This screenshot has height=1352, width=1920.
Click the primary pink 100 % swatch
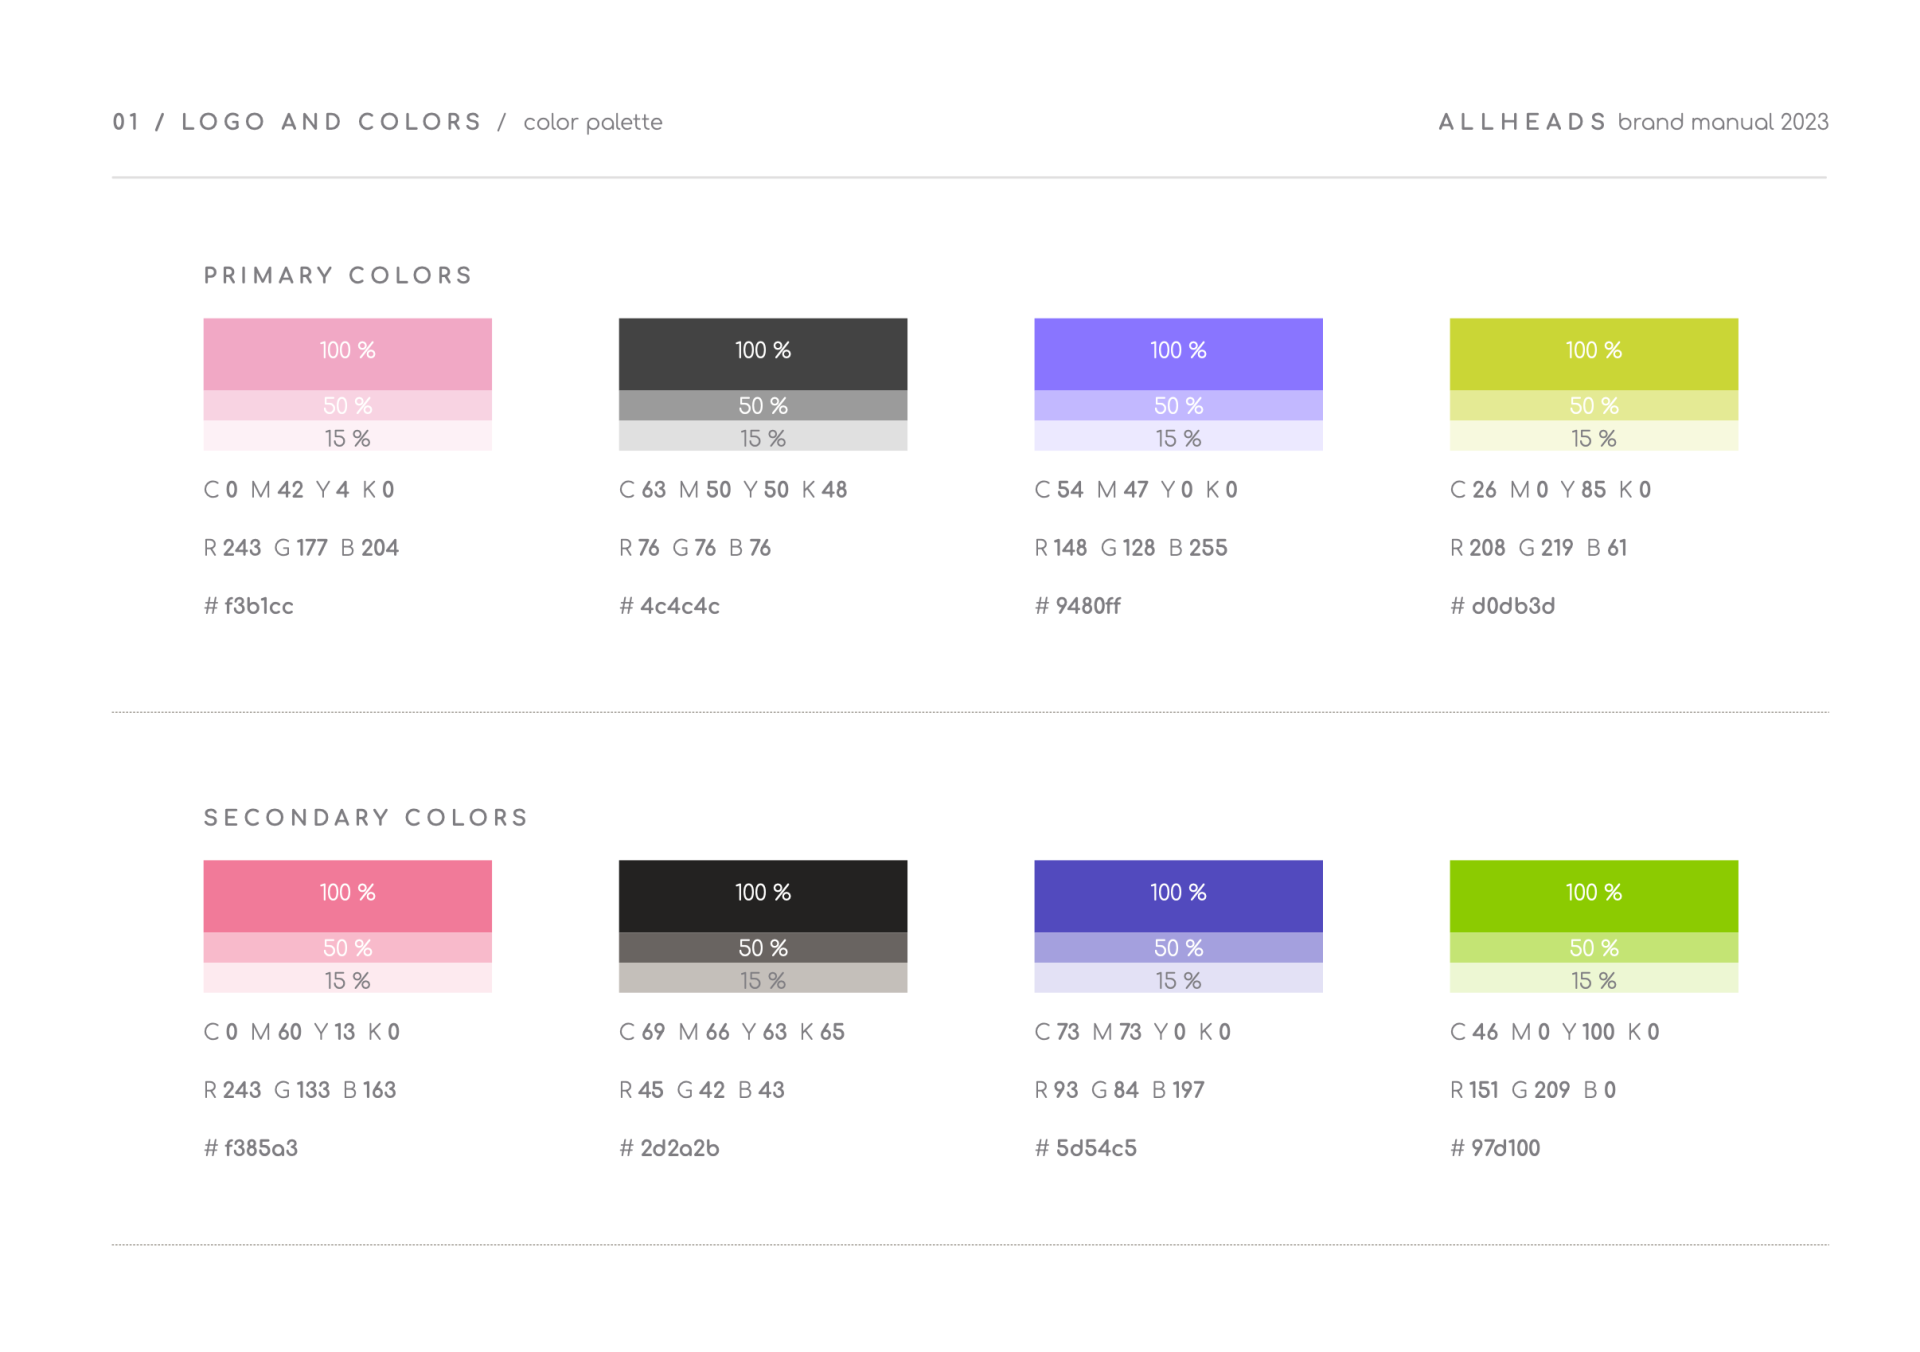pyautogui.click(x=347, y=353)
